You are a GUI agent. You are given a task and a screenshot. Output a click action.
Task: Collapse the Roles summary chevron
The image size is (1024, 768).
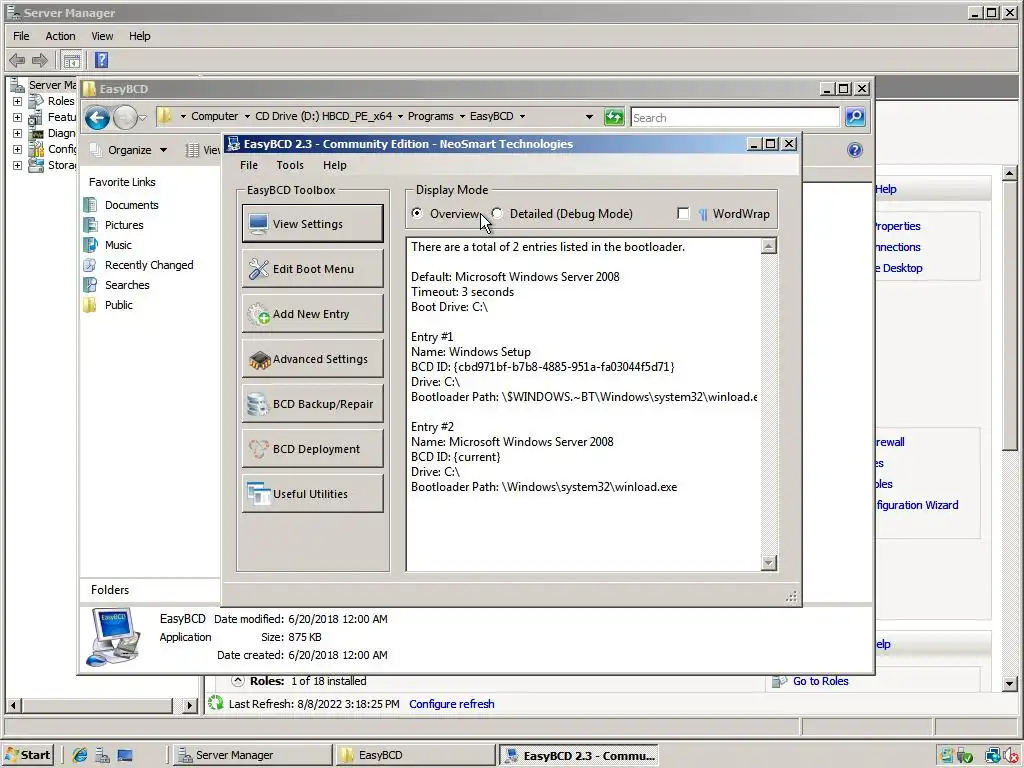(x=238, y=681)
